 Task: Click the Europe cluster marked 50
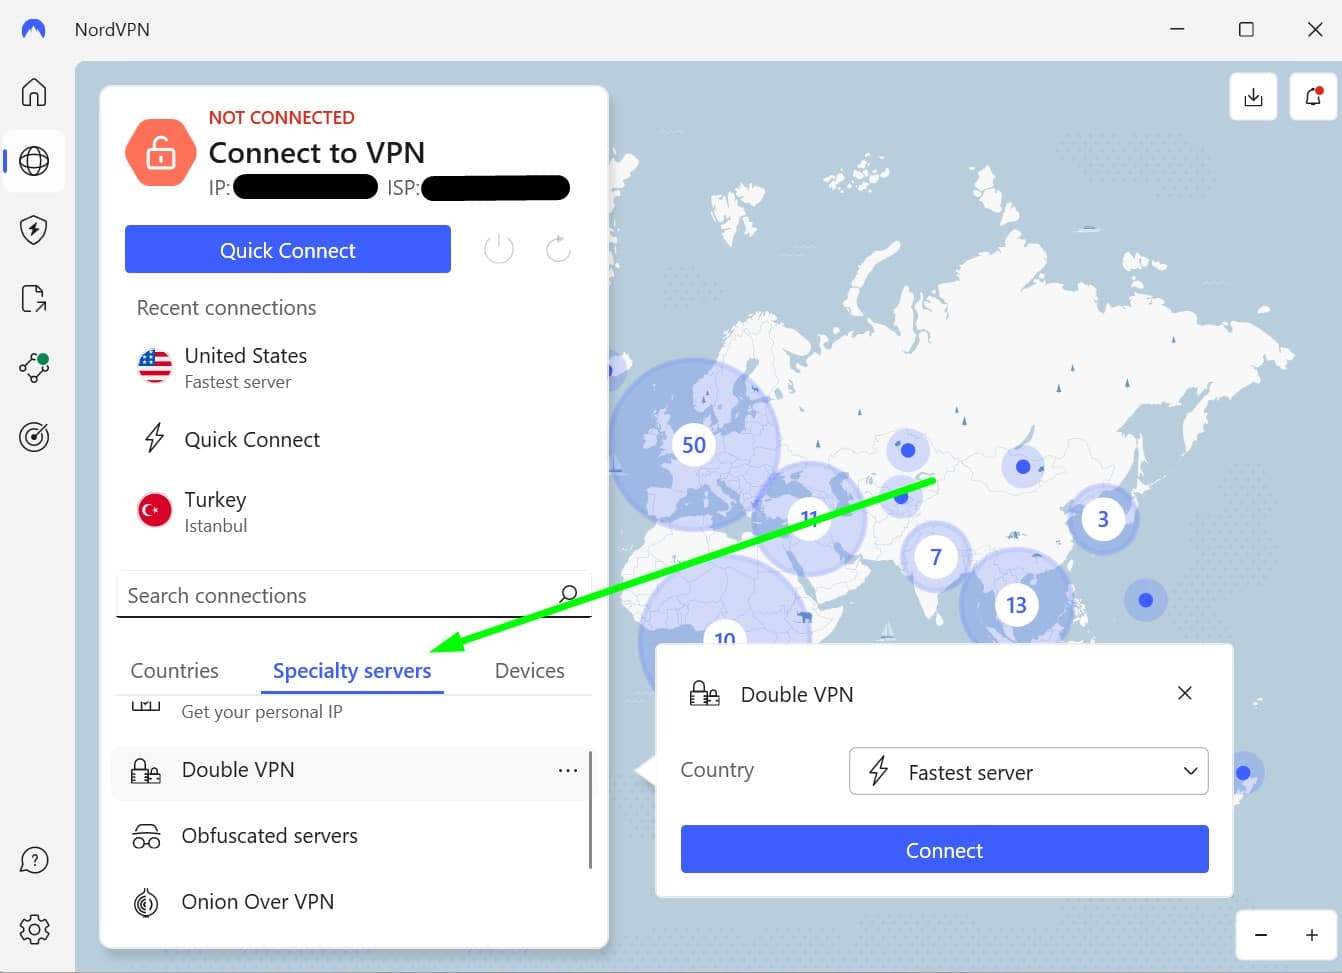[x=694, y=445]
